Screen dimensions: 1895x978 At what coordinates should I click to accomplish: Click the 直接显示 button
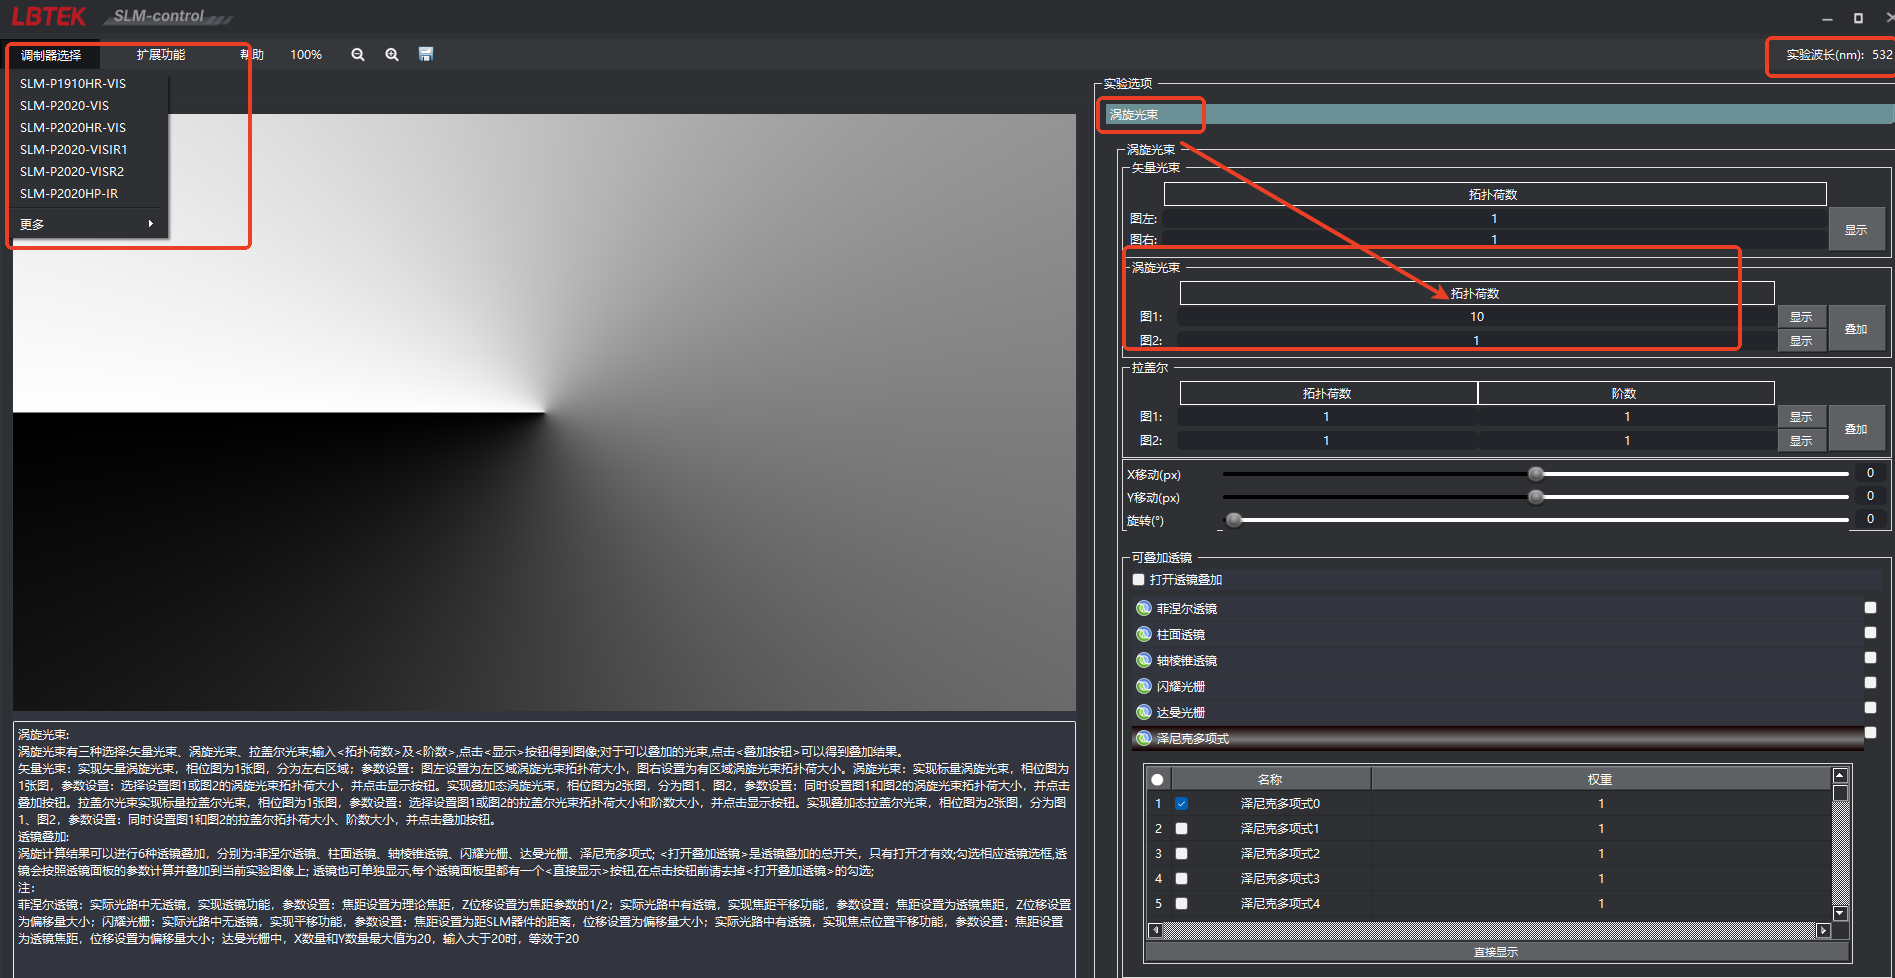tap(1496, 952)
